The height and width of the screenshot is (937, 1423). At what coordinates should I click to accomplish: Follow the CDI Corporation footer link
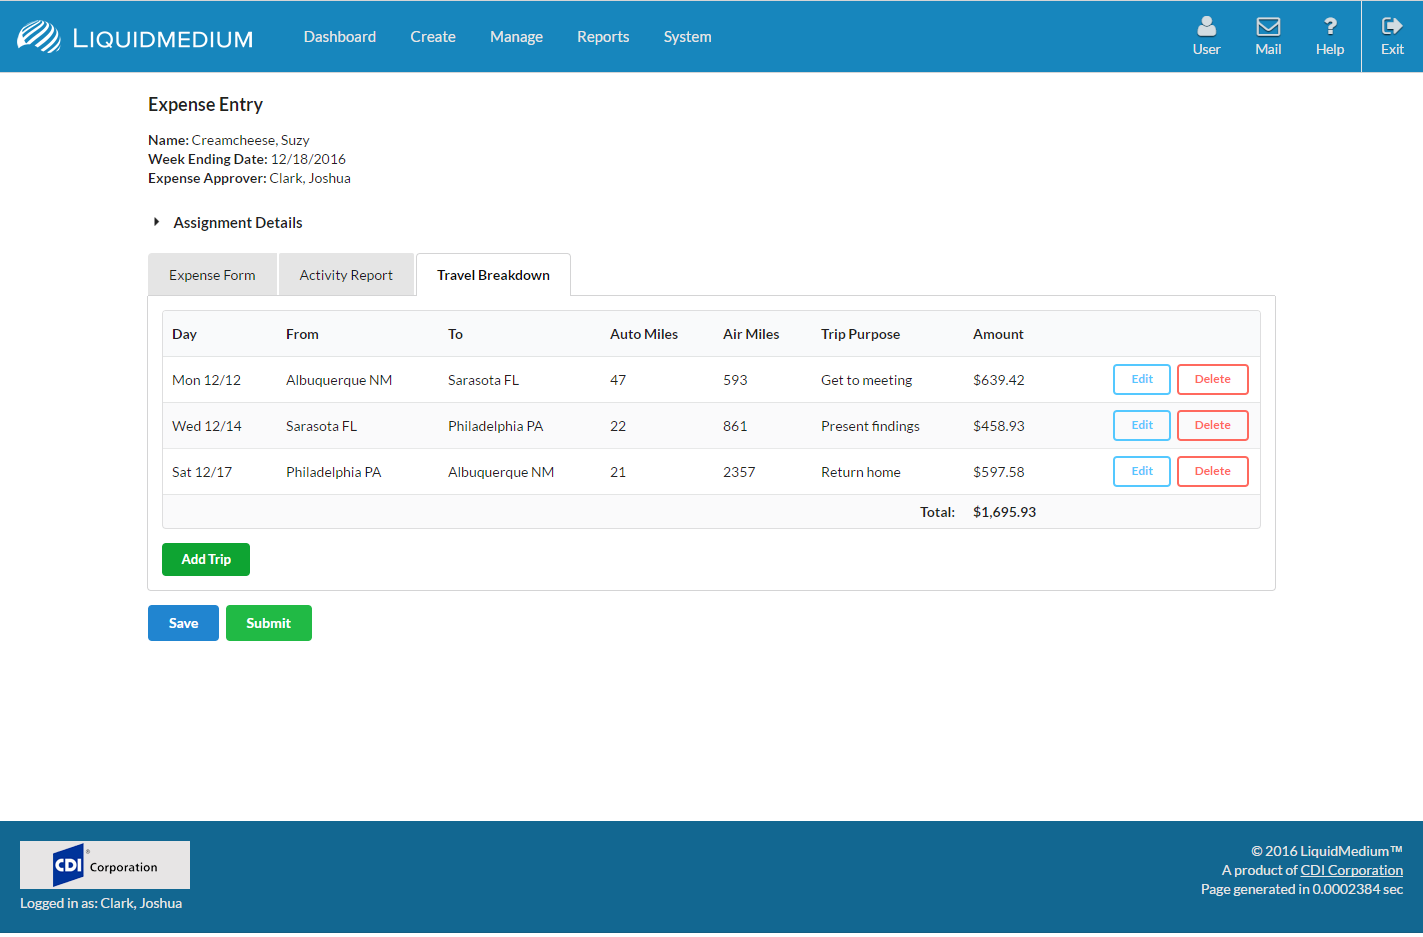click(x=1351, y=870)
